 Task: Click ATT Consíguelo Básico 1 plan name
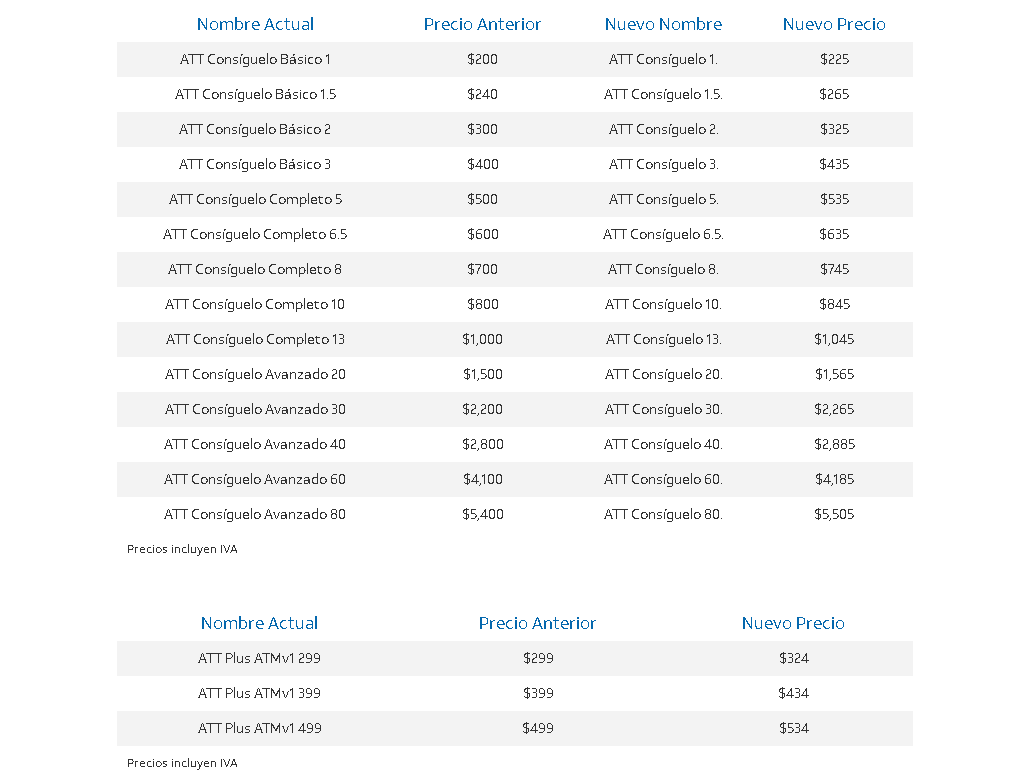[255, 59]
